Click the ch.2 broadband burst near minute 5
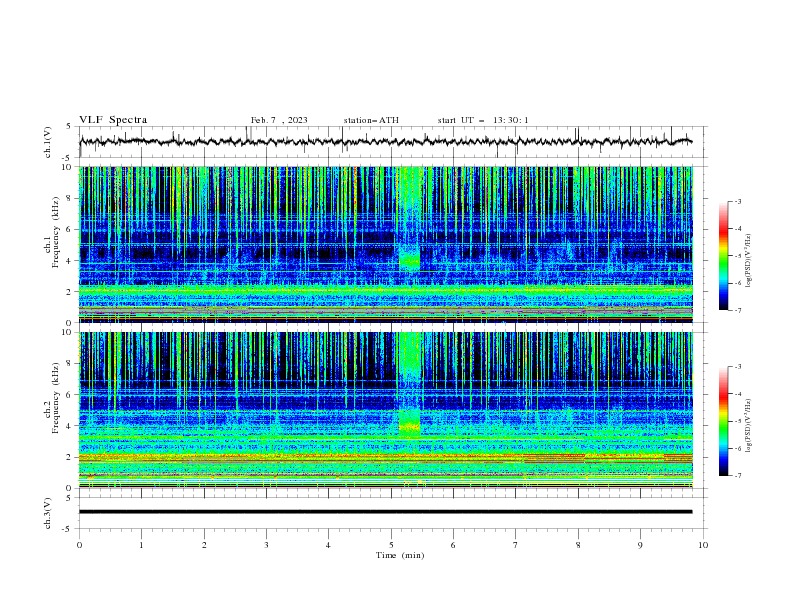This screenshot has height=612, width=792. [x=409, y=386]
